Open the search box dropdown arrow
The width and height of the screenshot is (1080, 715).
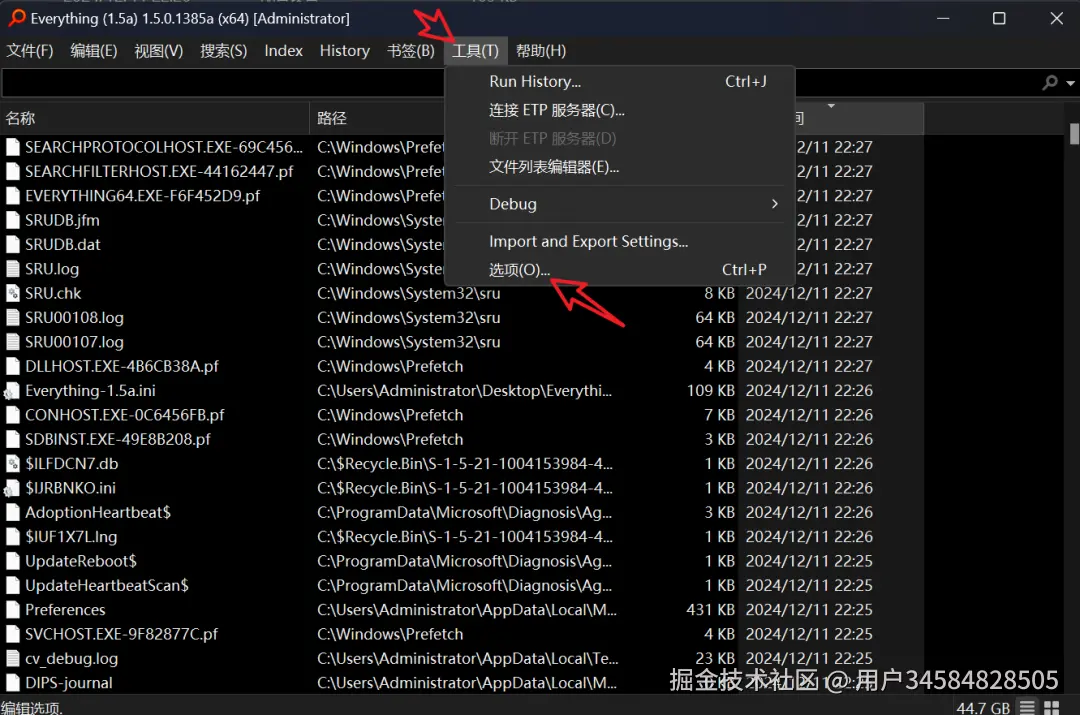[x=1070, y=83]
